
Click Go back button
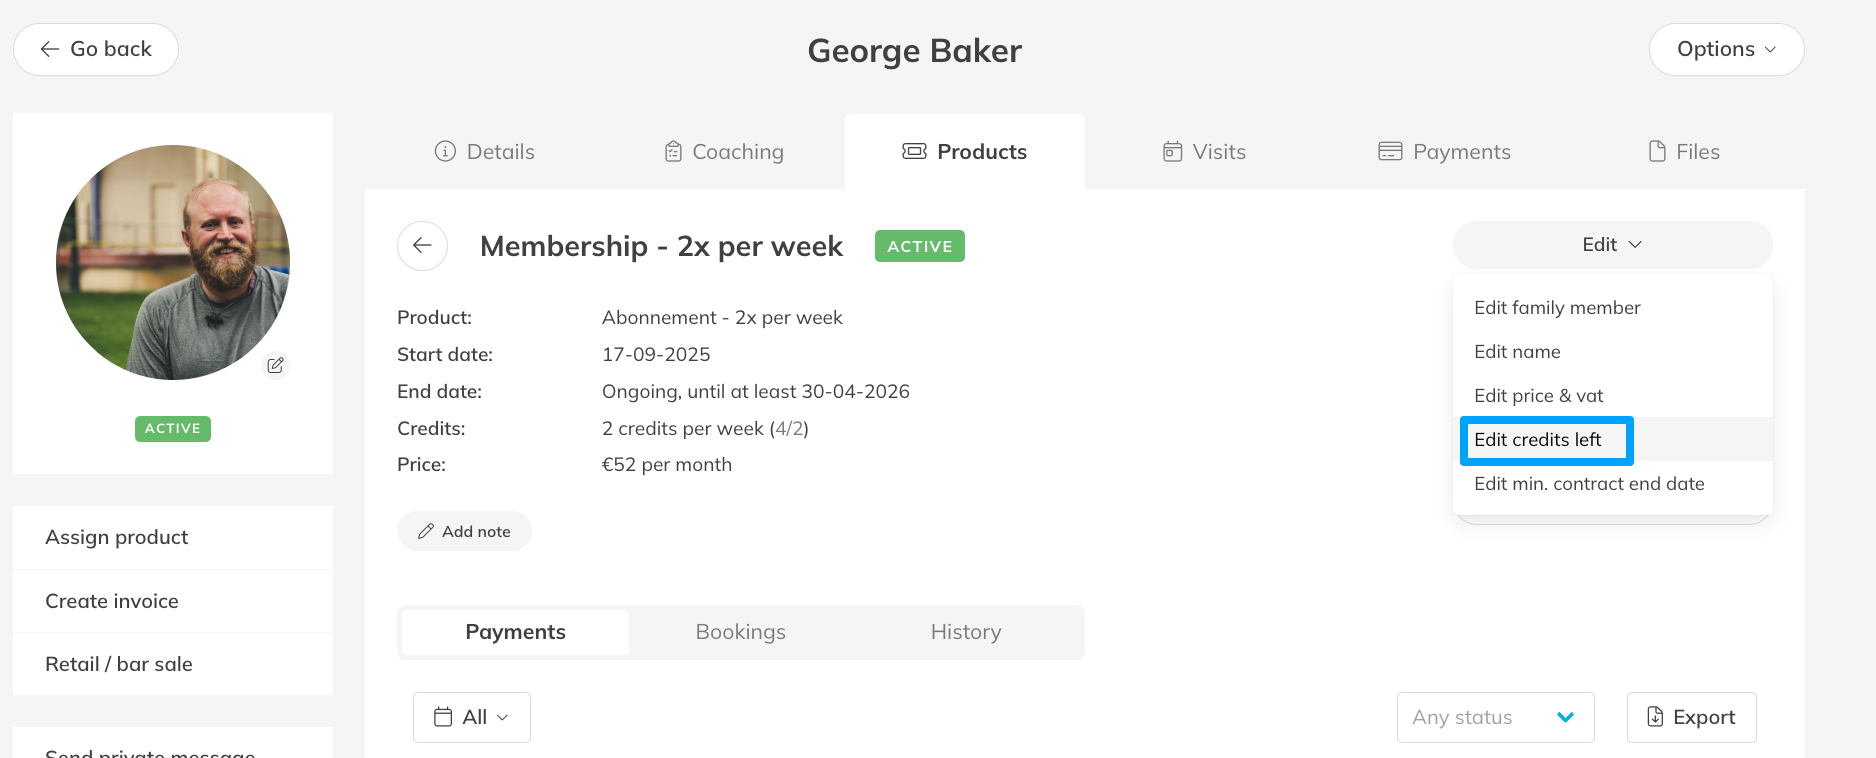[x=96, y=49]
